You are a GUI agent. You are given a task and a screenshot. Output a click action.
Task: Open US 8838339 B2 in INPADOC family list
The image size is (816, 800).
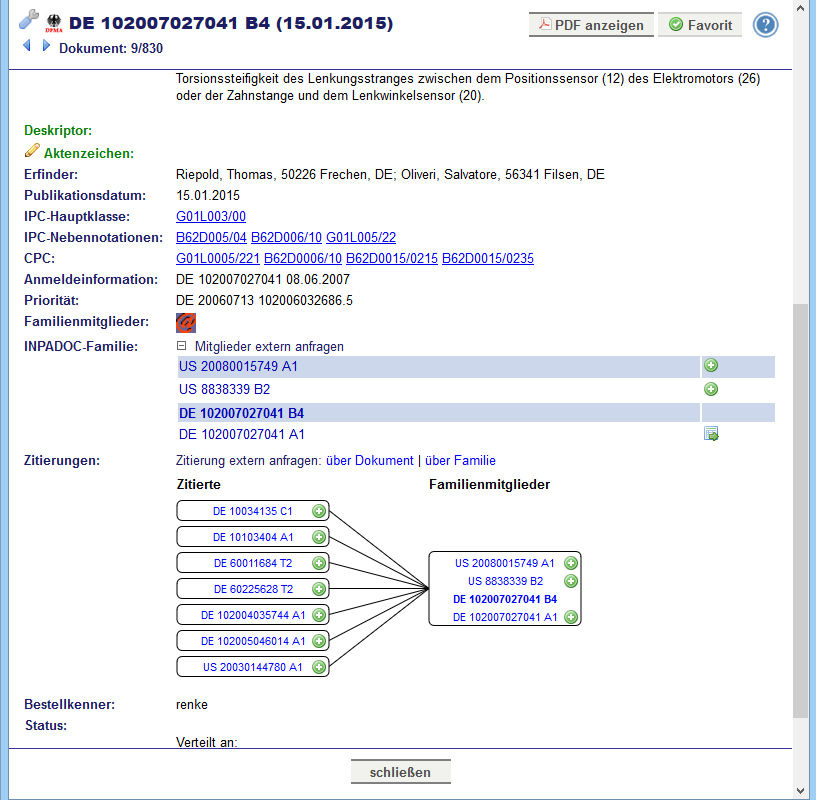(x=224, y=389)
